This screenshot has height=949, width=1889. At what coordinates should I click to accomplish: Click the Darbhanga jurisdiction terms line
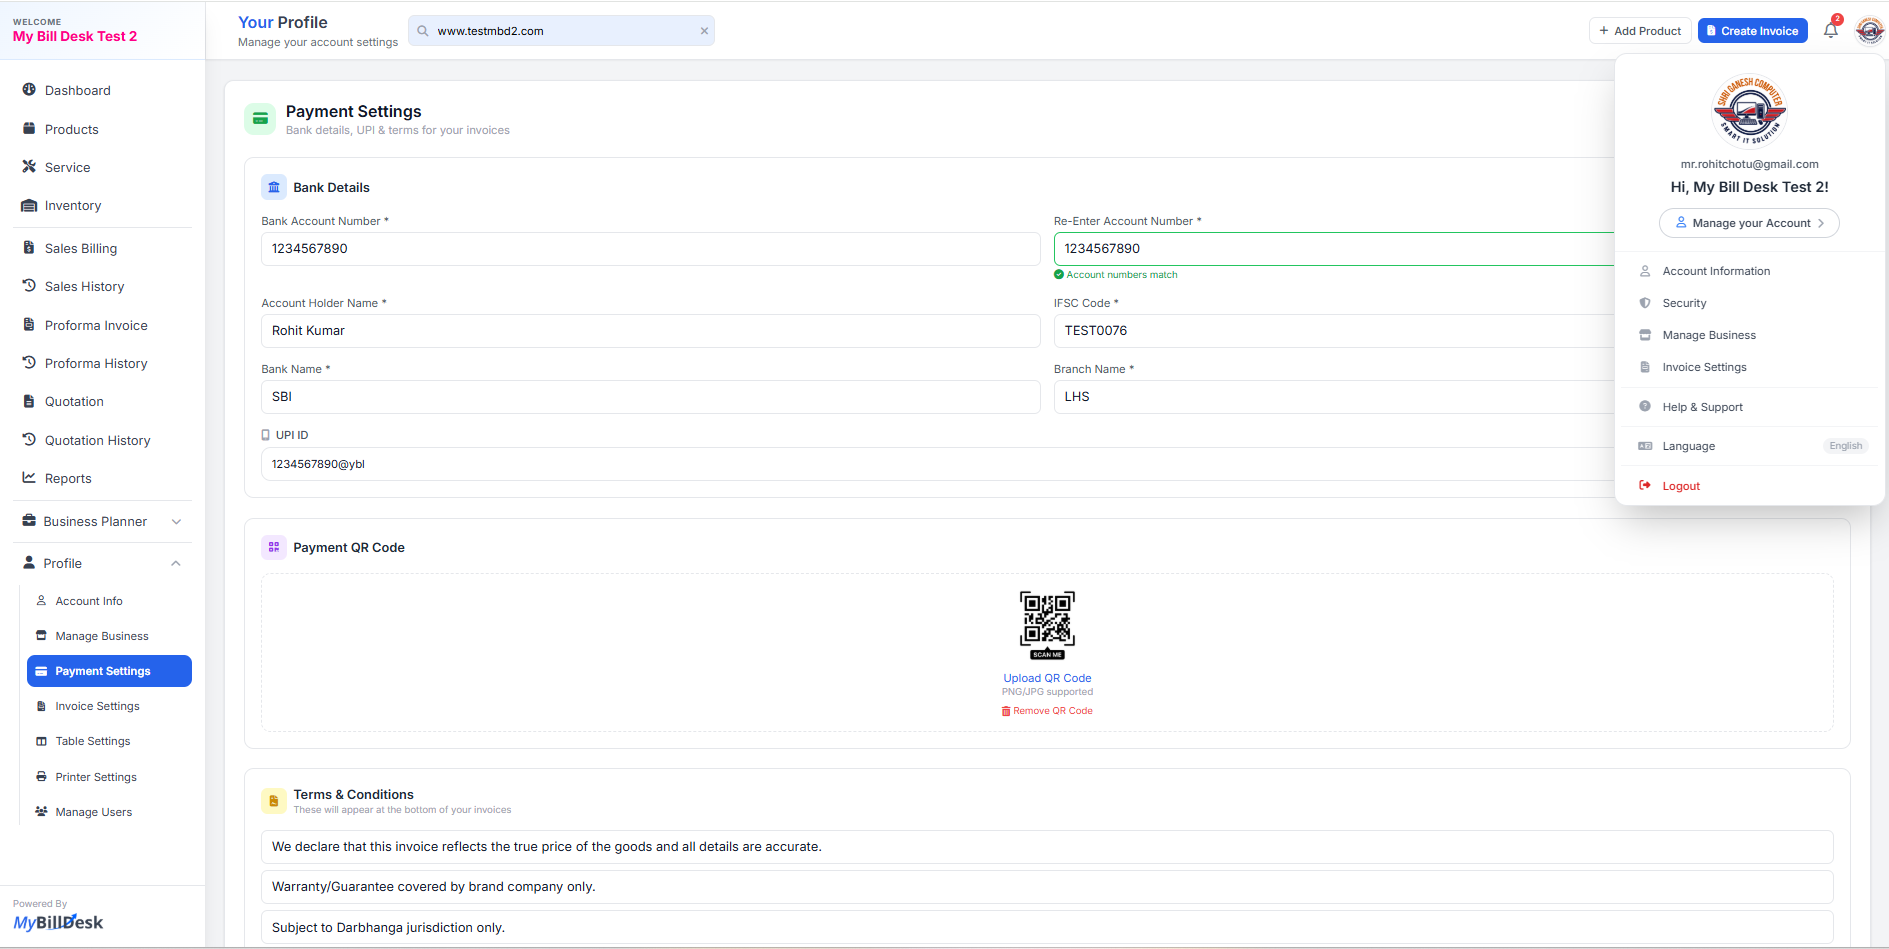pos(1047,927)
